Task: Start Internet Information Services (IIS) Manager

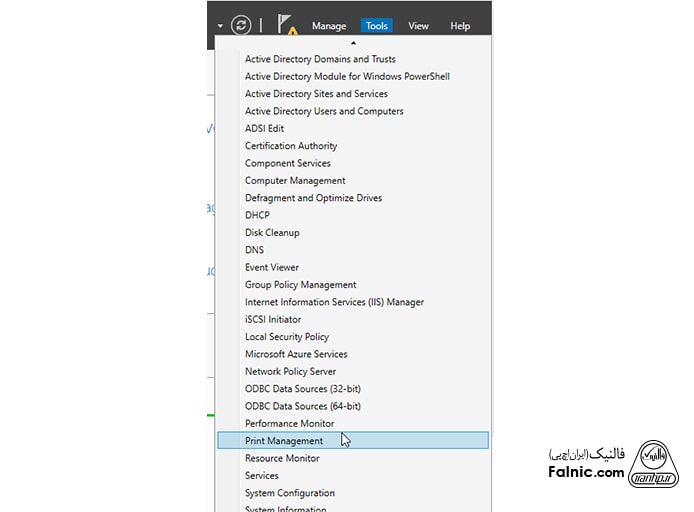Action: tap(334, 302)
